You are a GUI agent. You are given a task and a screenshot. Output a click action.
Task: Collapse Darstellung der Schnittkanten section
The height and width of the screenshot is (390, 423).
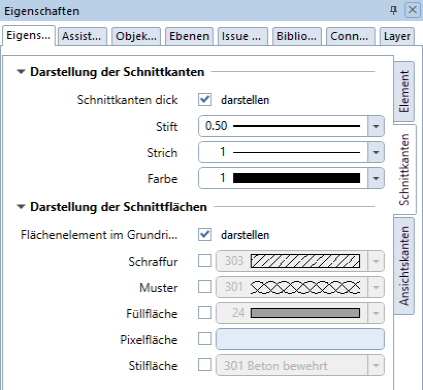click(x=21, y=72)
